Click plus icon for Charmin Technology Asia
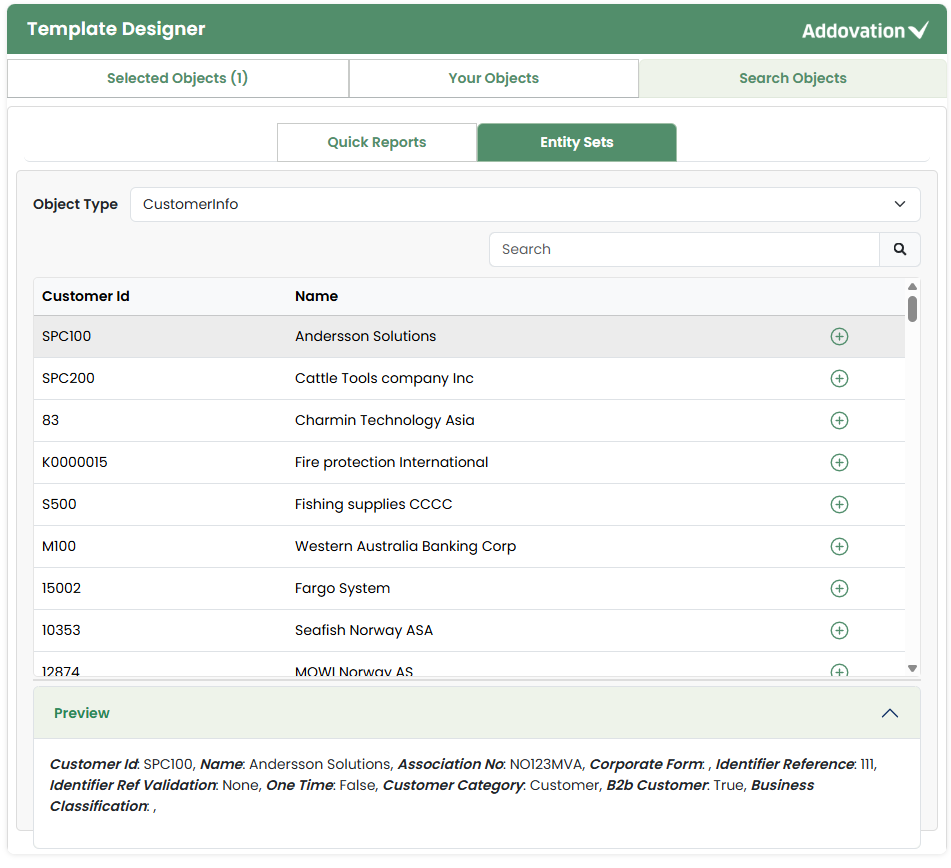This screenshot has height=868, width=951. 839,421
